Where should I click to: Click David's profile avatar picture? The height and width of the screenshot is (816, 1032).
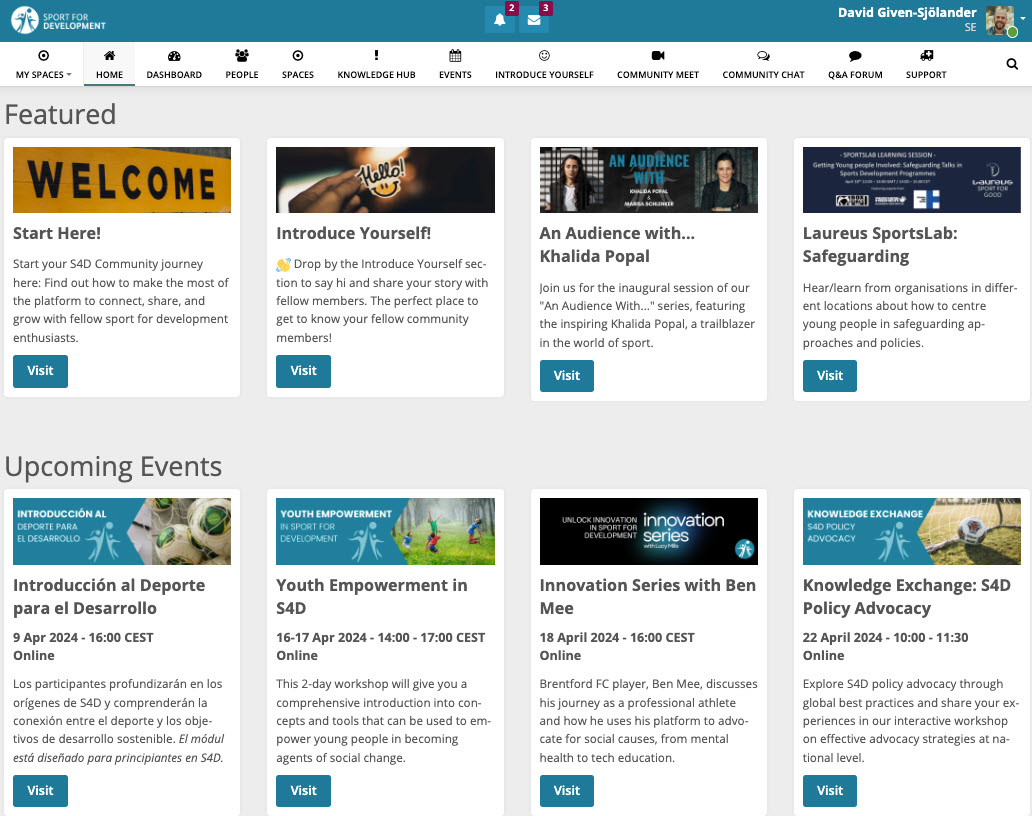[x=1000, y=20]
